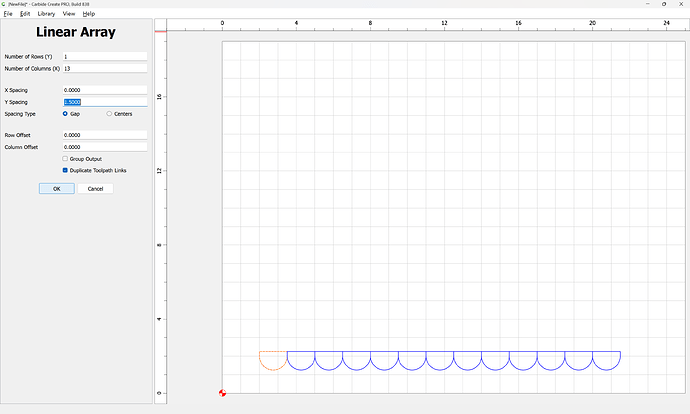This screenshot has height=414, width=690.
Task: Focus the X Spacing input
Action: tap(104, 90)
